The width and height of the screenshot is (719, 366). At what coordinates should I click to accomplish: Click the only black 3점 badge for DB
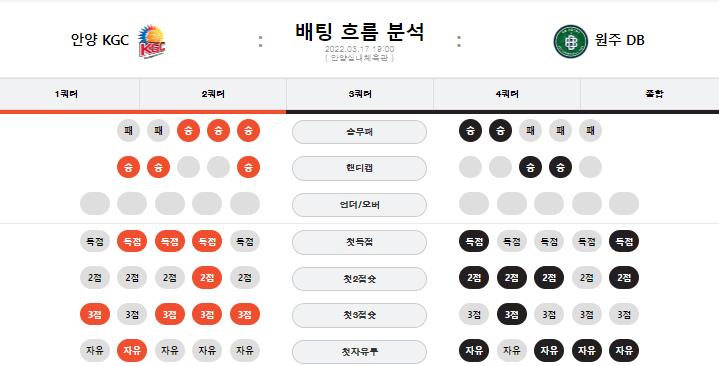click(x=512, y=315)
